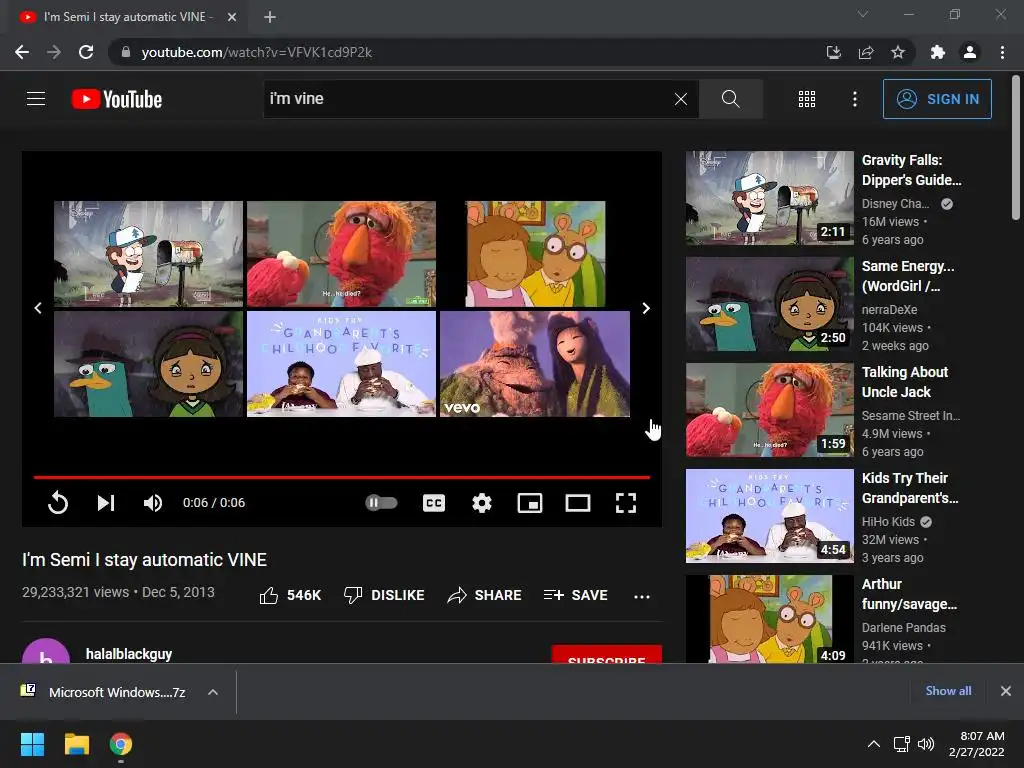Open Disney channel under Gravity Falls video

click(895, 204)
